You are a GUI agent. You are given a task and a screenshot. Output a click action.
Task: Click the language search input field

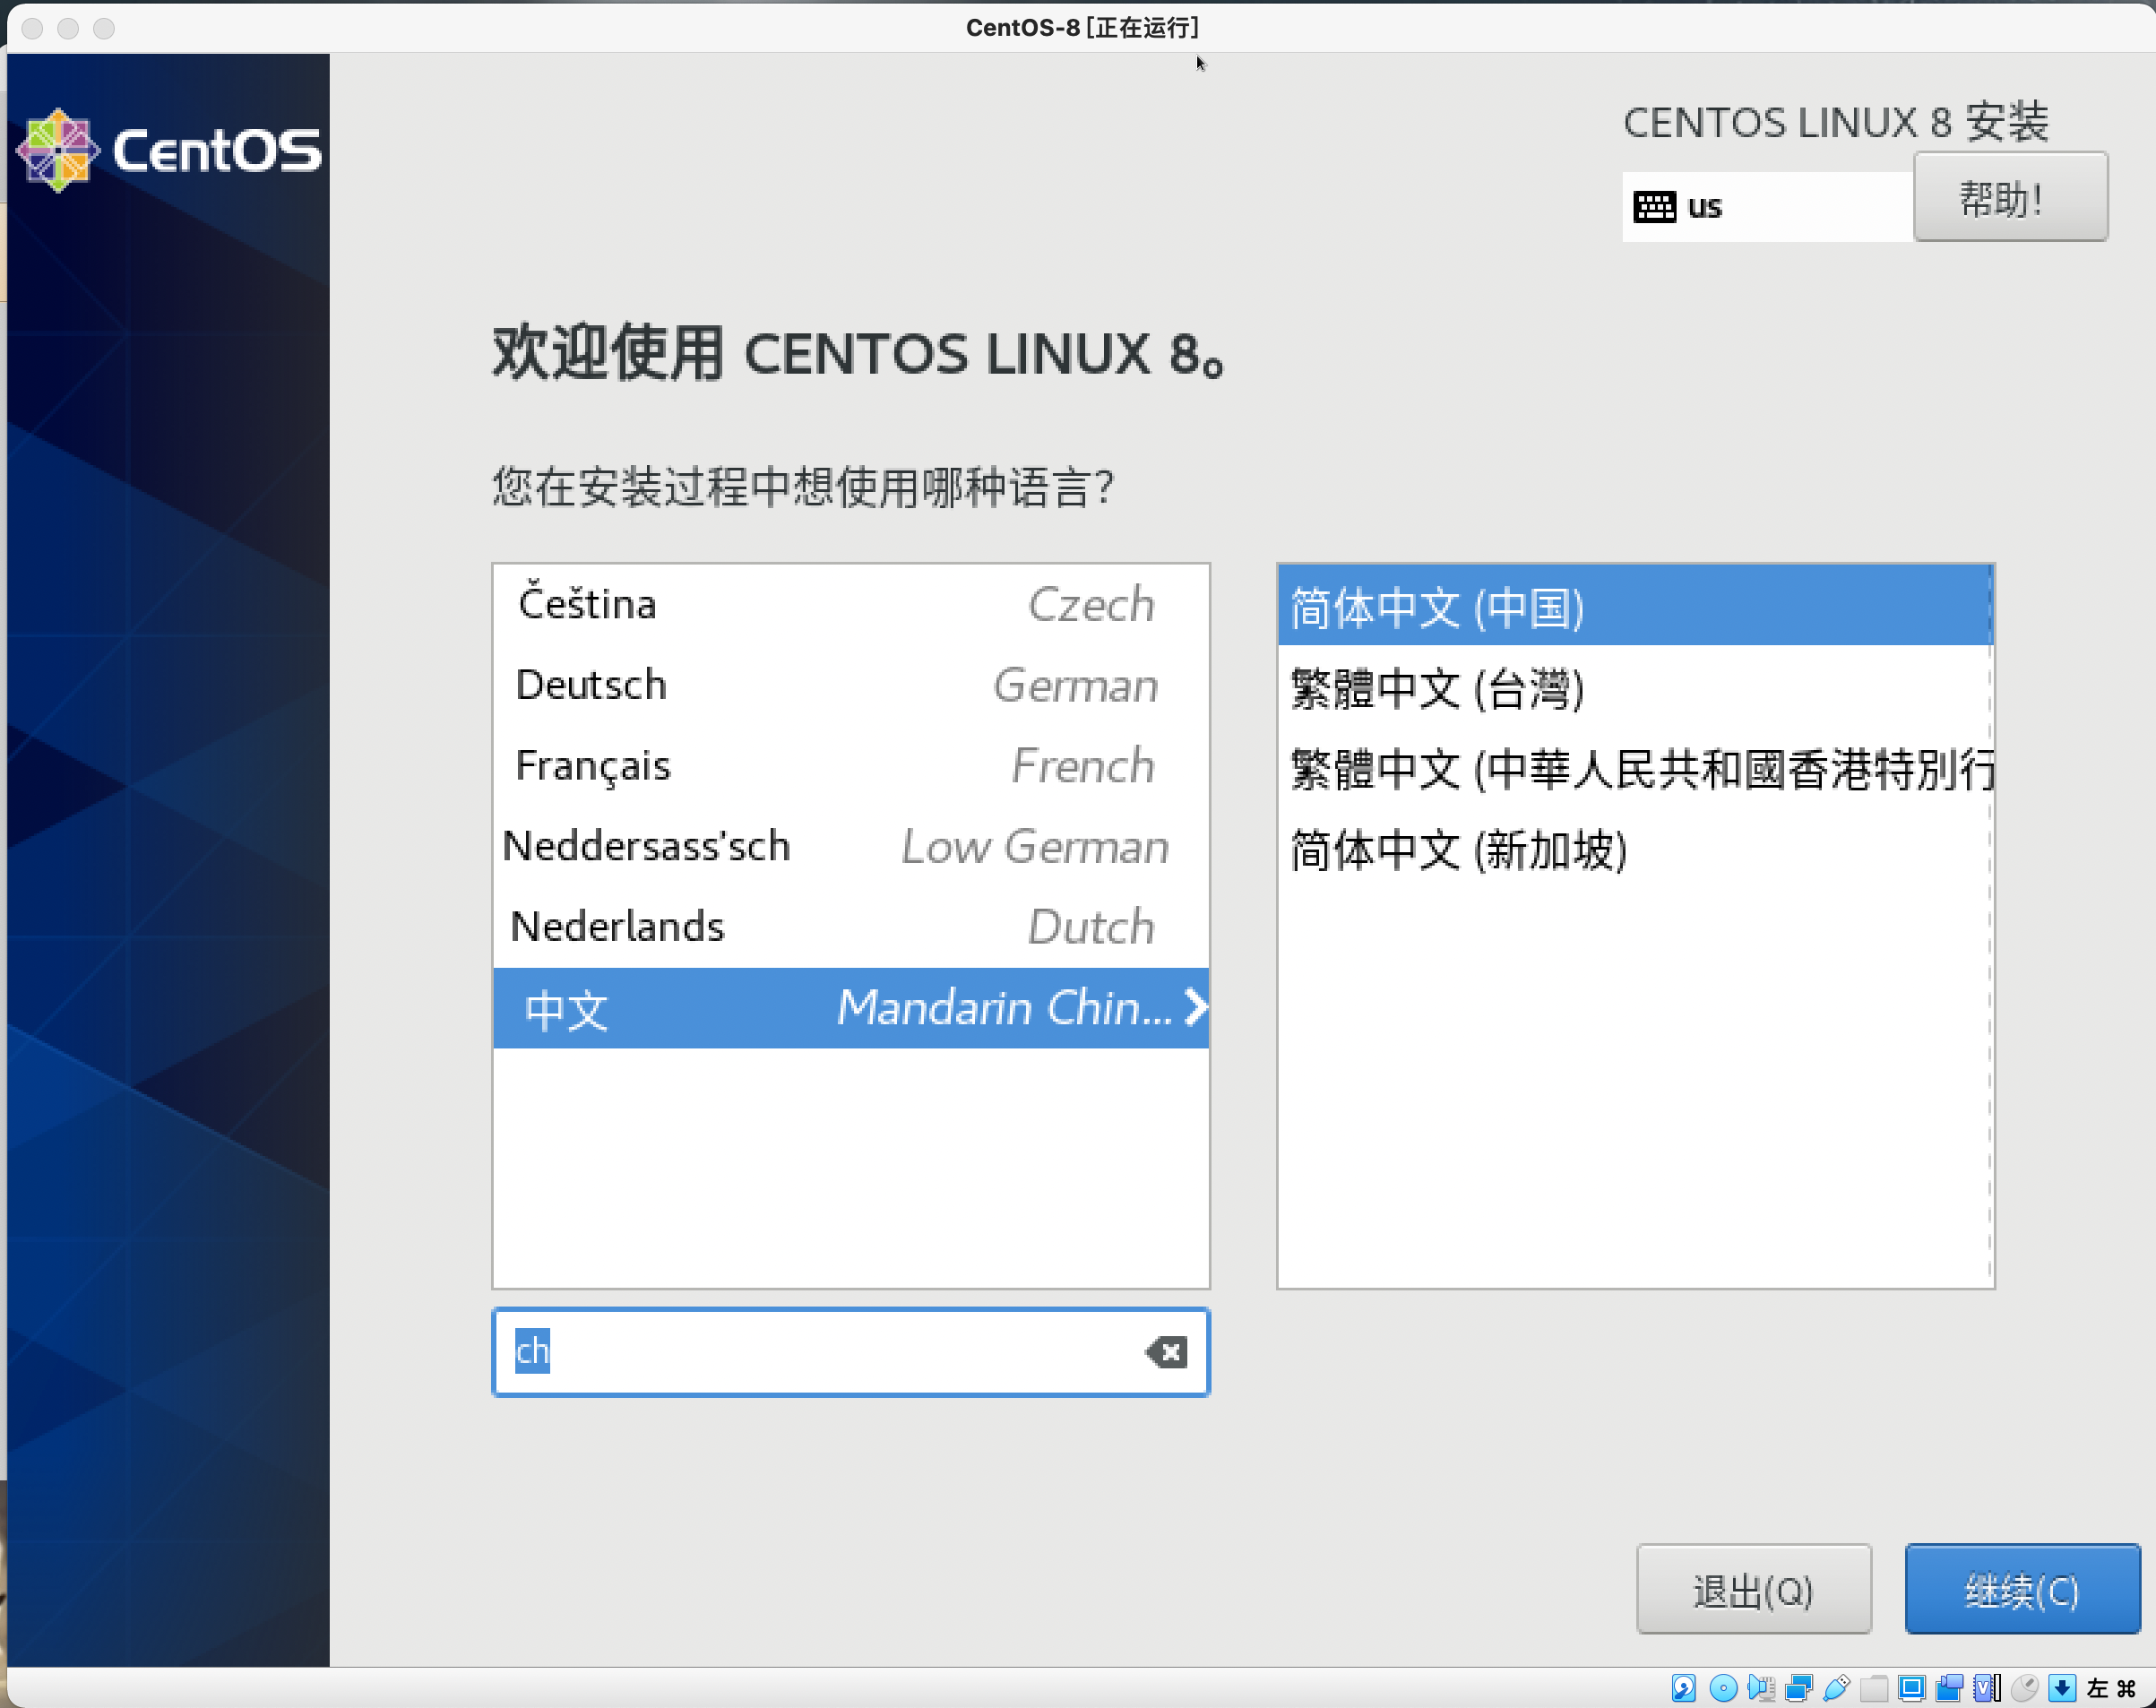point(820,1352)
